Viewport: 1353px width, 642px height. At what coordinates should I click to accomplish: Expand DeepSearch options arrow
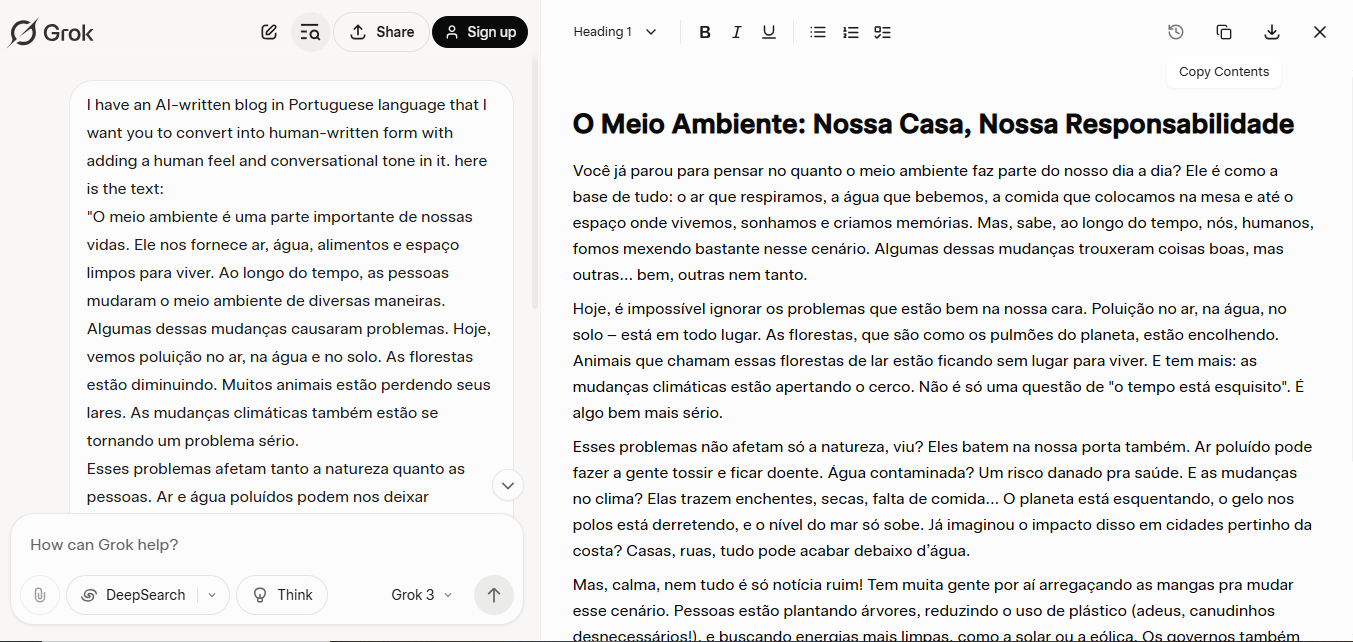click(x=212, y=595)
